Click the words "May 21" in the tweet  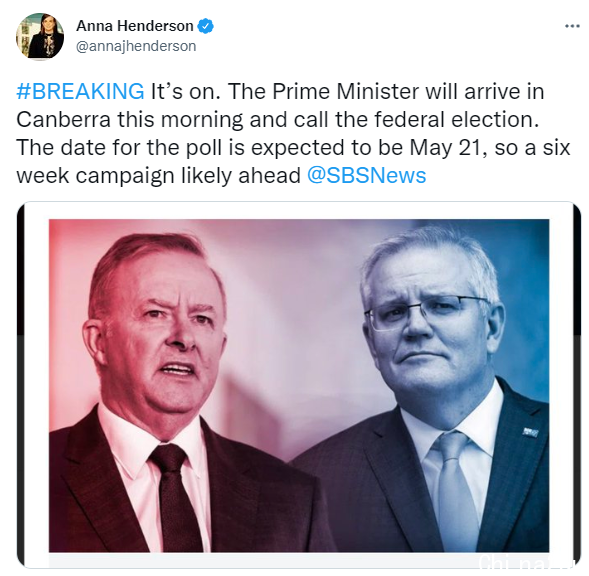pos(446,147)
